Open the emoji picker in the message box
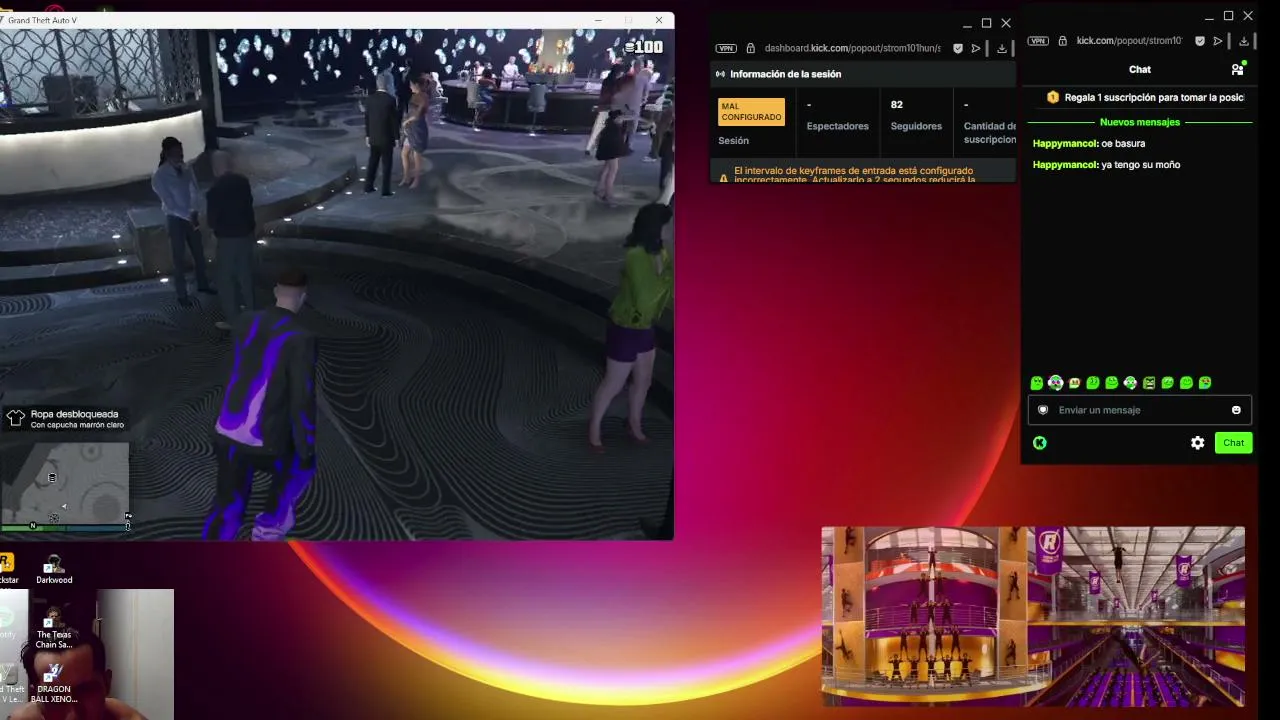1280x720 pixels. [x=1236, y=410]
